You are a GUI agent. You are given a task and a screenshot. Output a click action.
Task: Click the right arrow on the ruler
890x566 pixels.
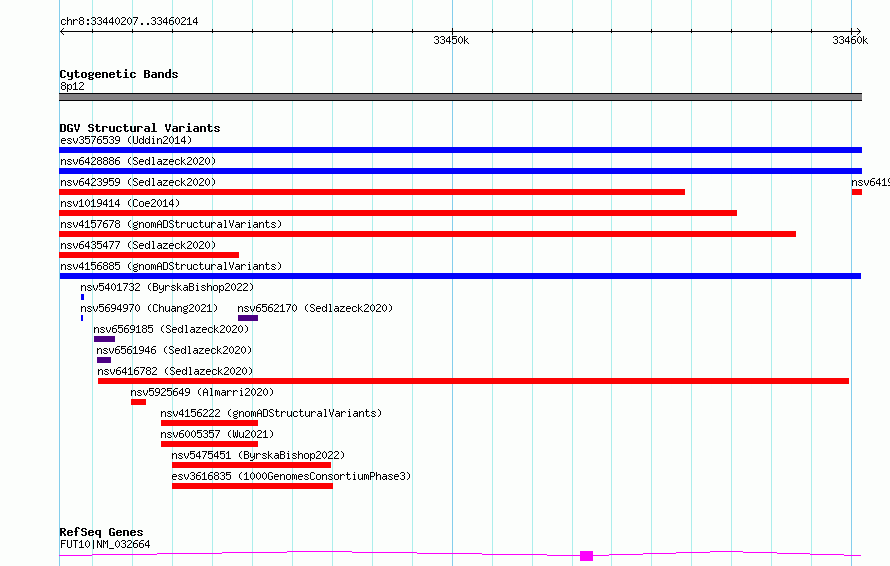tap(858, 32)
